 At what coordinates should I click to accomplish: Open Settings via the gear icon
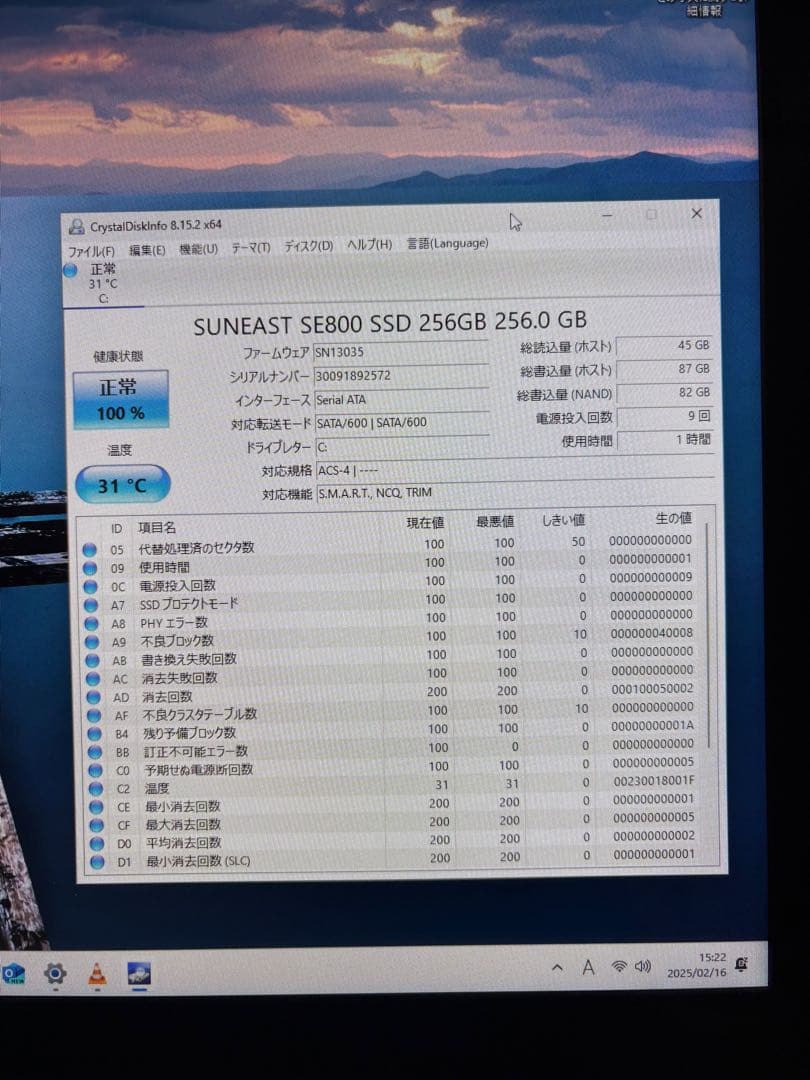(53, 971)
